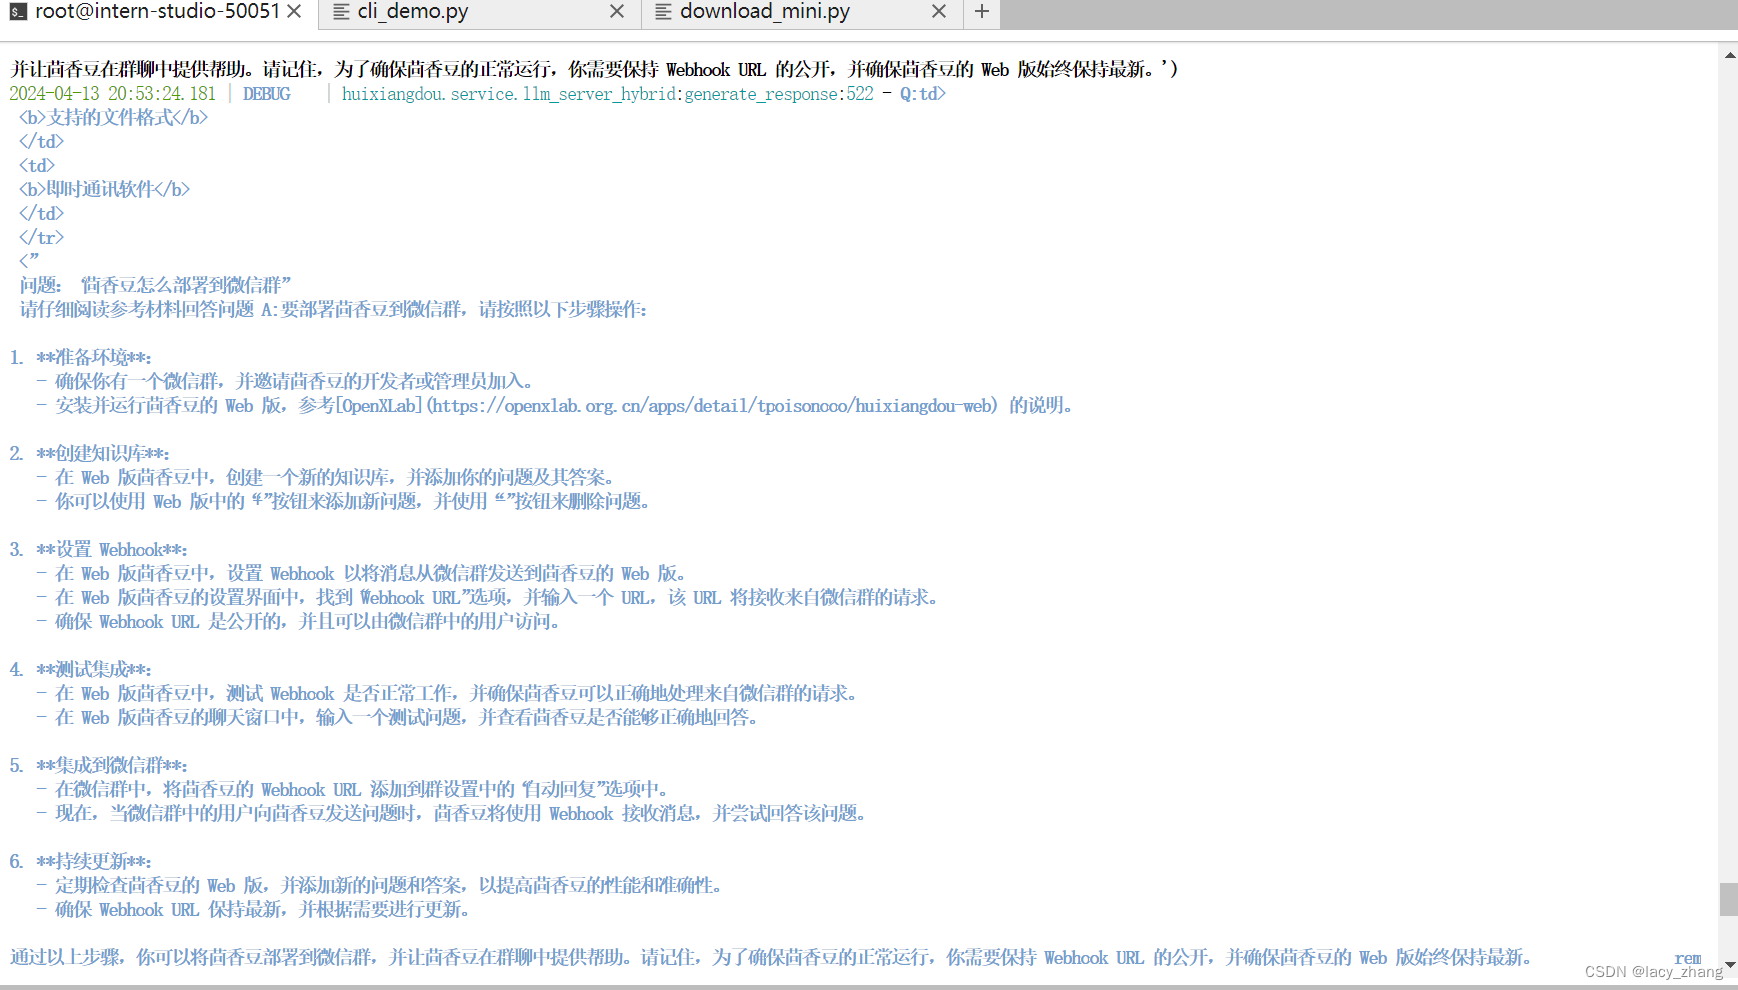1738x990 pixels.
Task: Close the root@intern-studio-50051 terminal tab
Action: pos(294,11)
